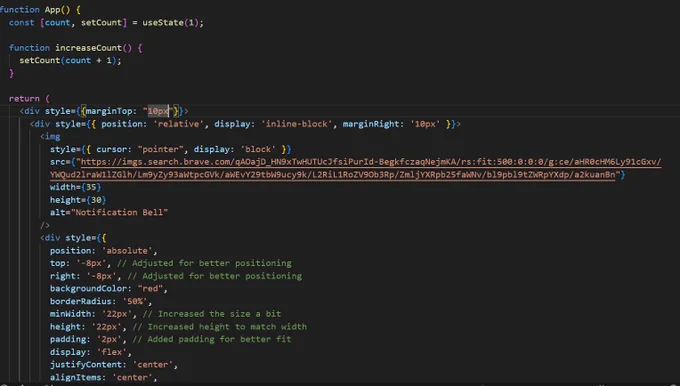Click the 'inline-block' display value
680x386 pixels.
(296, 124)
